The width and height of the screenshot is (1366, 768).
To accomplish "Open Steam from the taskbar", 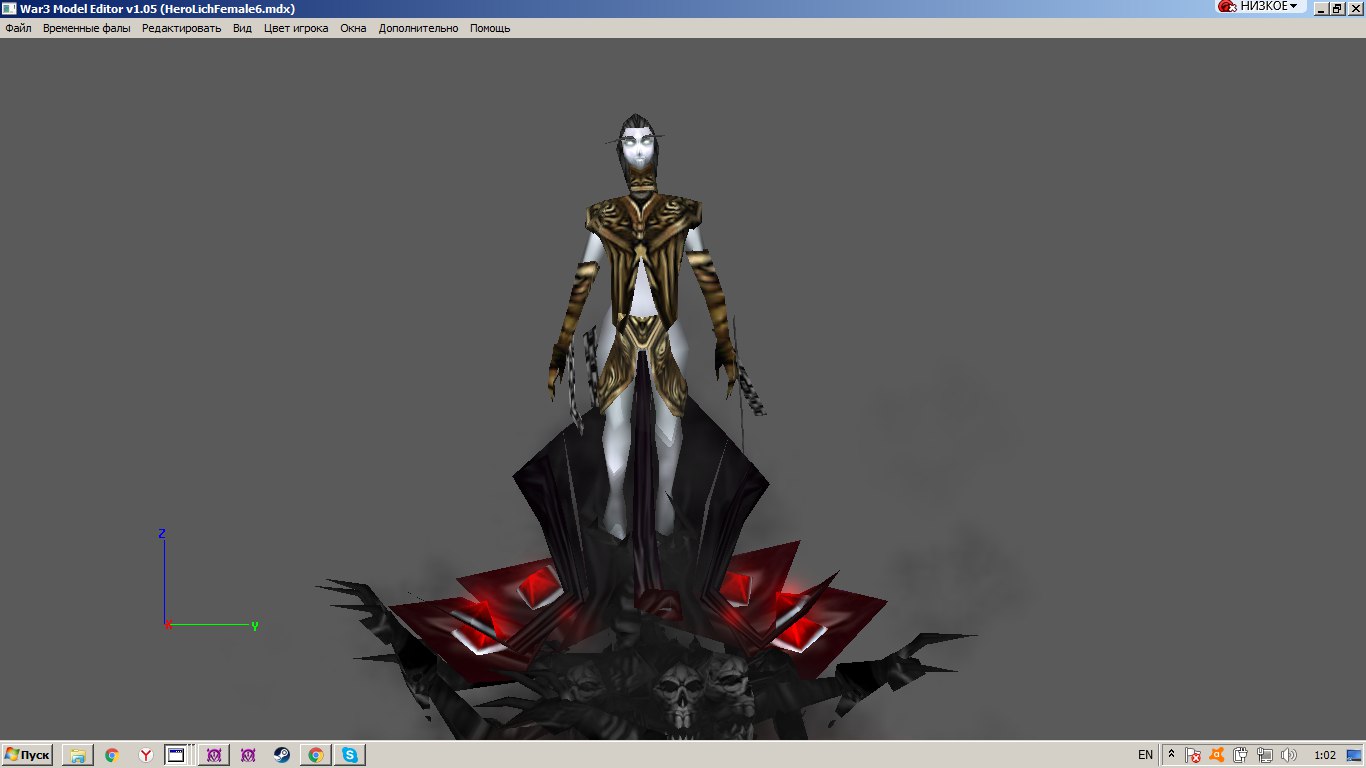I will point(282,755).
